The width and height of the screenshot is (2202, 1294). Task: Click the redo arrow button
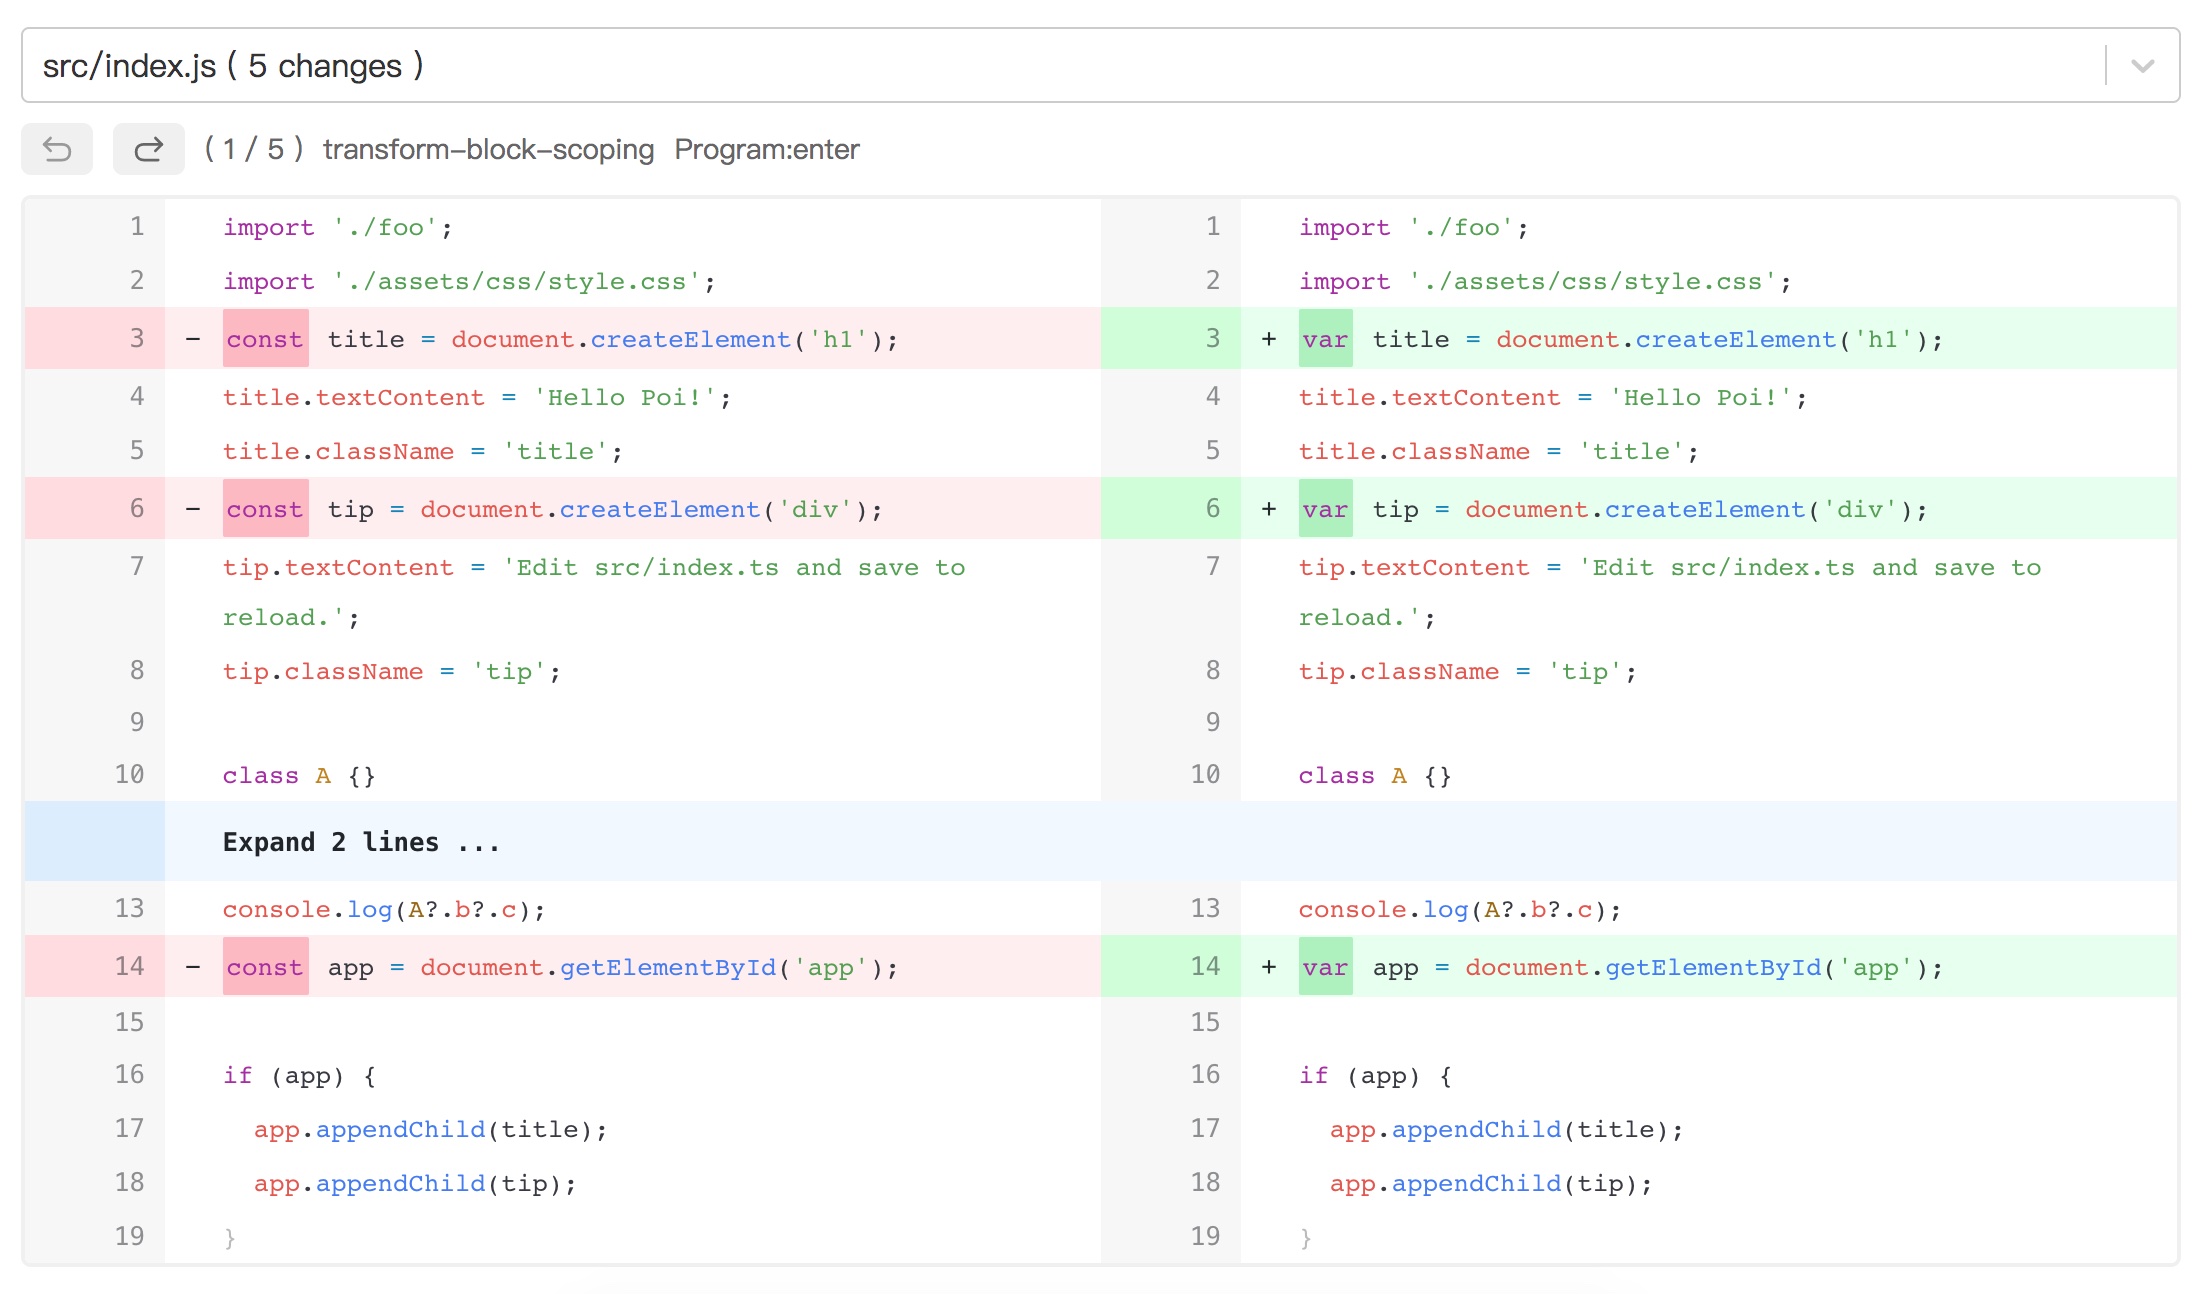coord(148,150)
